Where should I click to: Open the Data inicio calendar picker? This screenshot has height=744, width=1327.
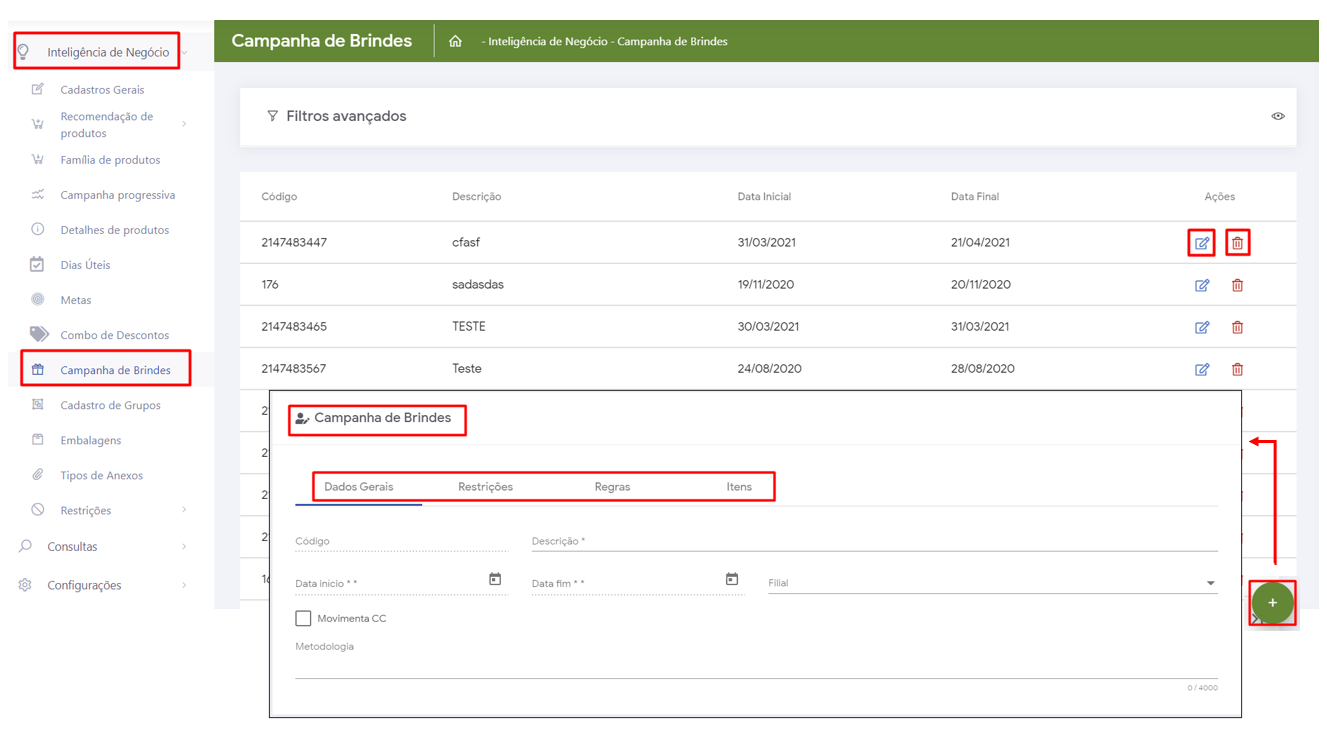[495, 580]
